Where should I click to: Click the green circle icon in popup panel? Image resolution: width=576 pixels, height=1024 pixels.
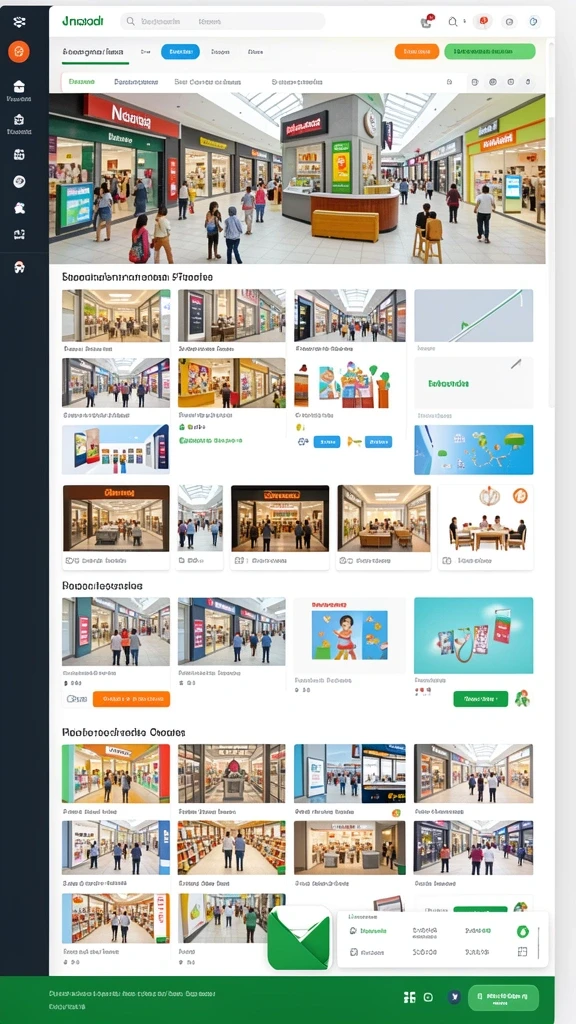[522, 931]
